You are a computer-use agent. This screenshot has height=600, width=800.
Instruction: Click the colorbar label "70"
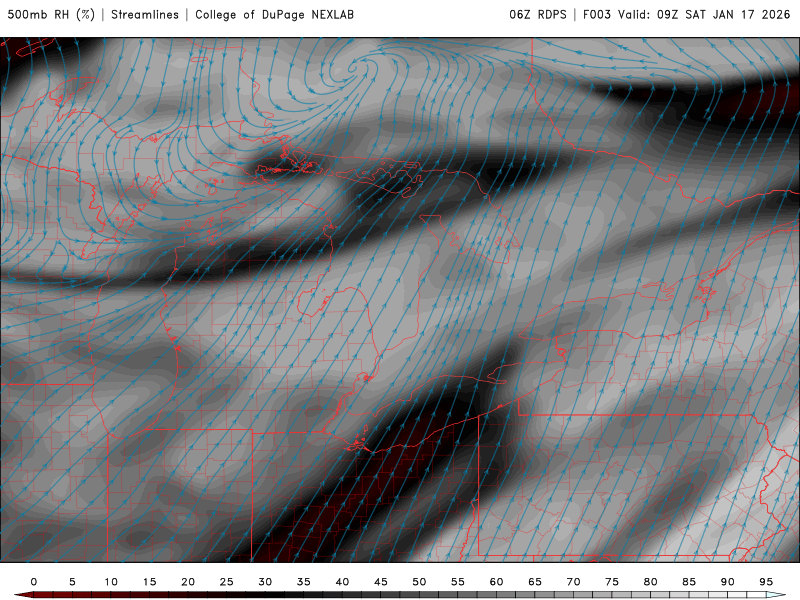click(573, 582)
